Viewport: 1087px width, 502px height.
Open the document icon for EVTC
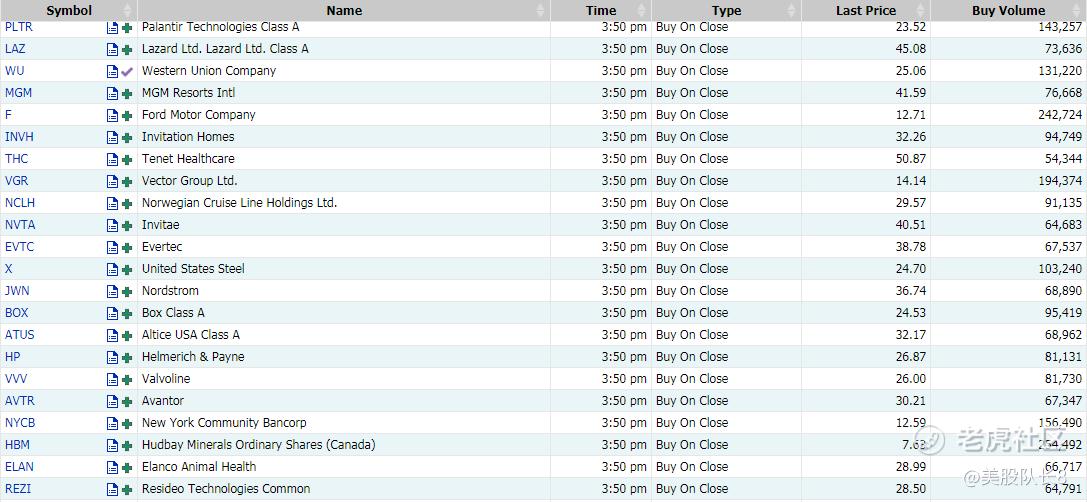112,248
